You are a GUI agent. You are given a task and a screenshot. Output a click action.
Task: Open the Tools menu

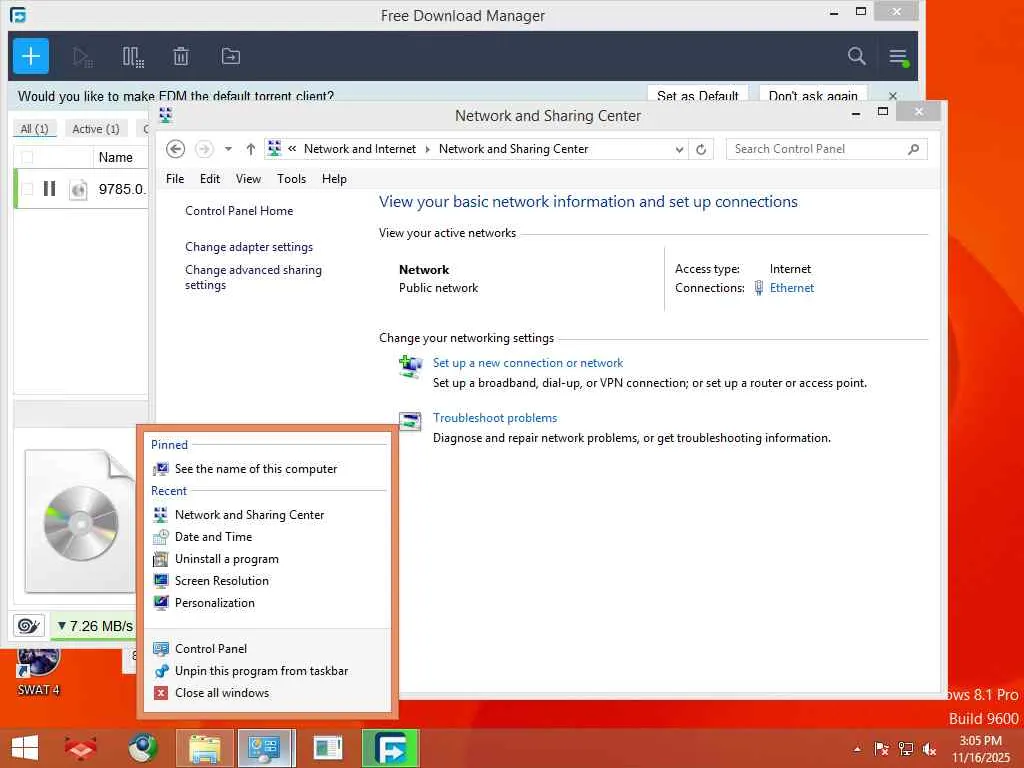tap(291, 179)
